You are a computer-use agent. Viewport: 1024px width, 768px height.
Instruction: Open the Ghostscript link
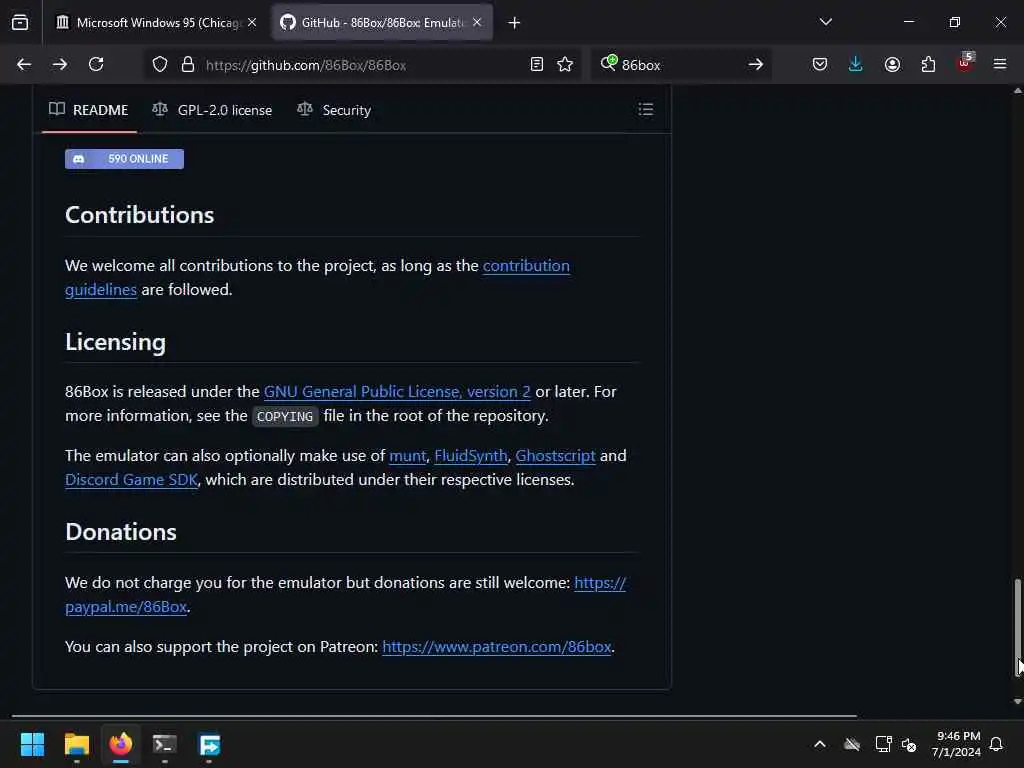pyautogui.click(x=555, y=456)
